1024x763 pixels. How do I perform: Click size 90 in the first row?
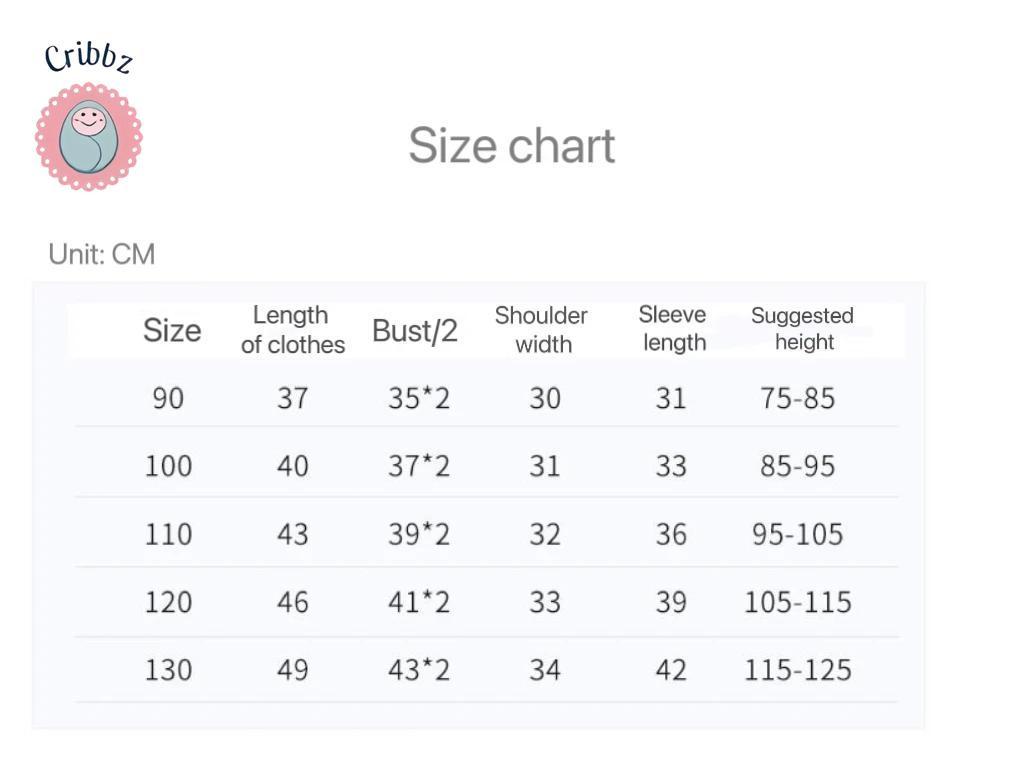(168, 398)
